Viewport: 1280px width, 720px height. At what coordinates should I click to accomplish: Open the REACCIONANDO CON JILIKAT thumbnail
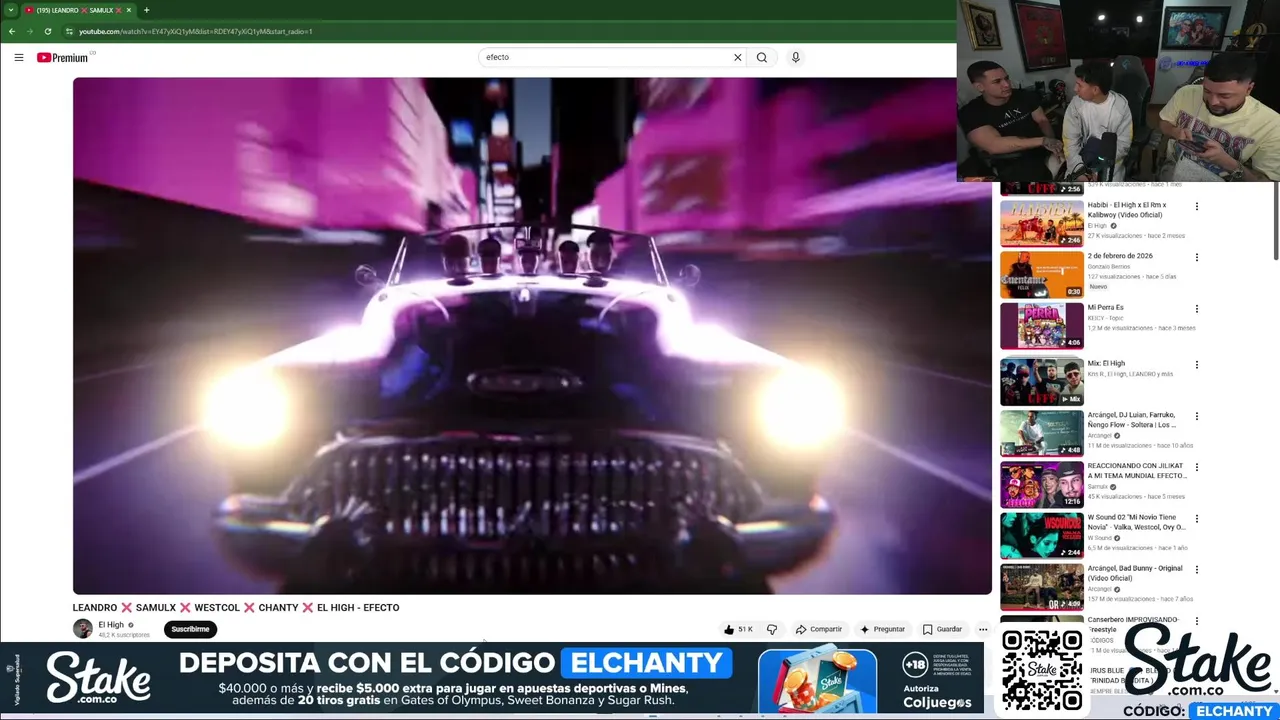(1041, 485)
